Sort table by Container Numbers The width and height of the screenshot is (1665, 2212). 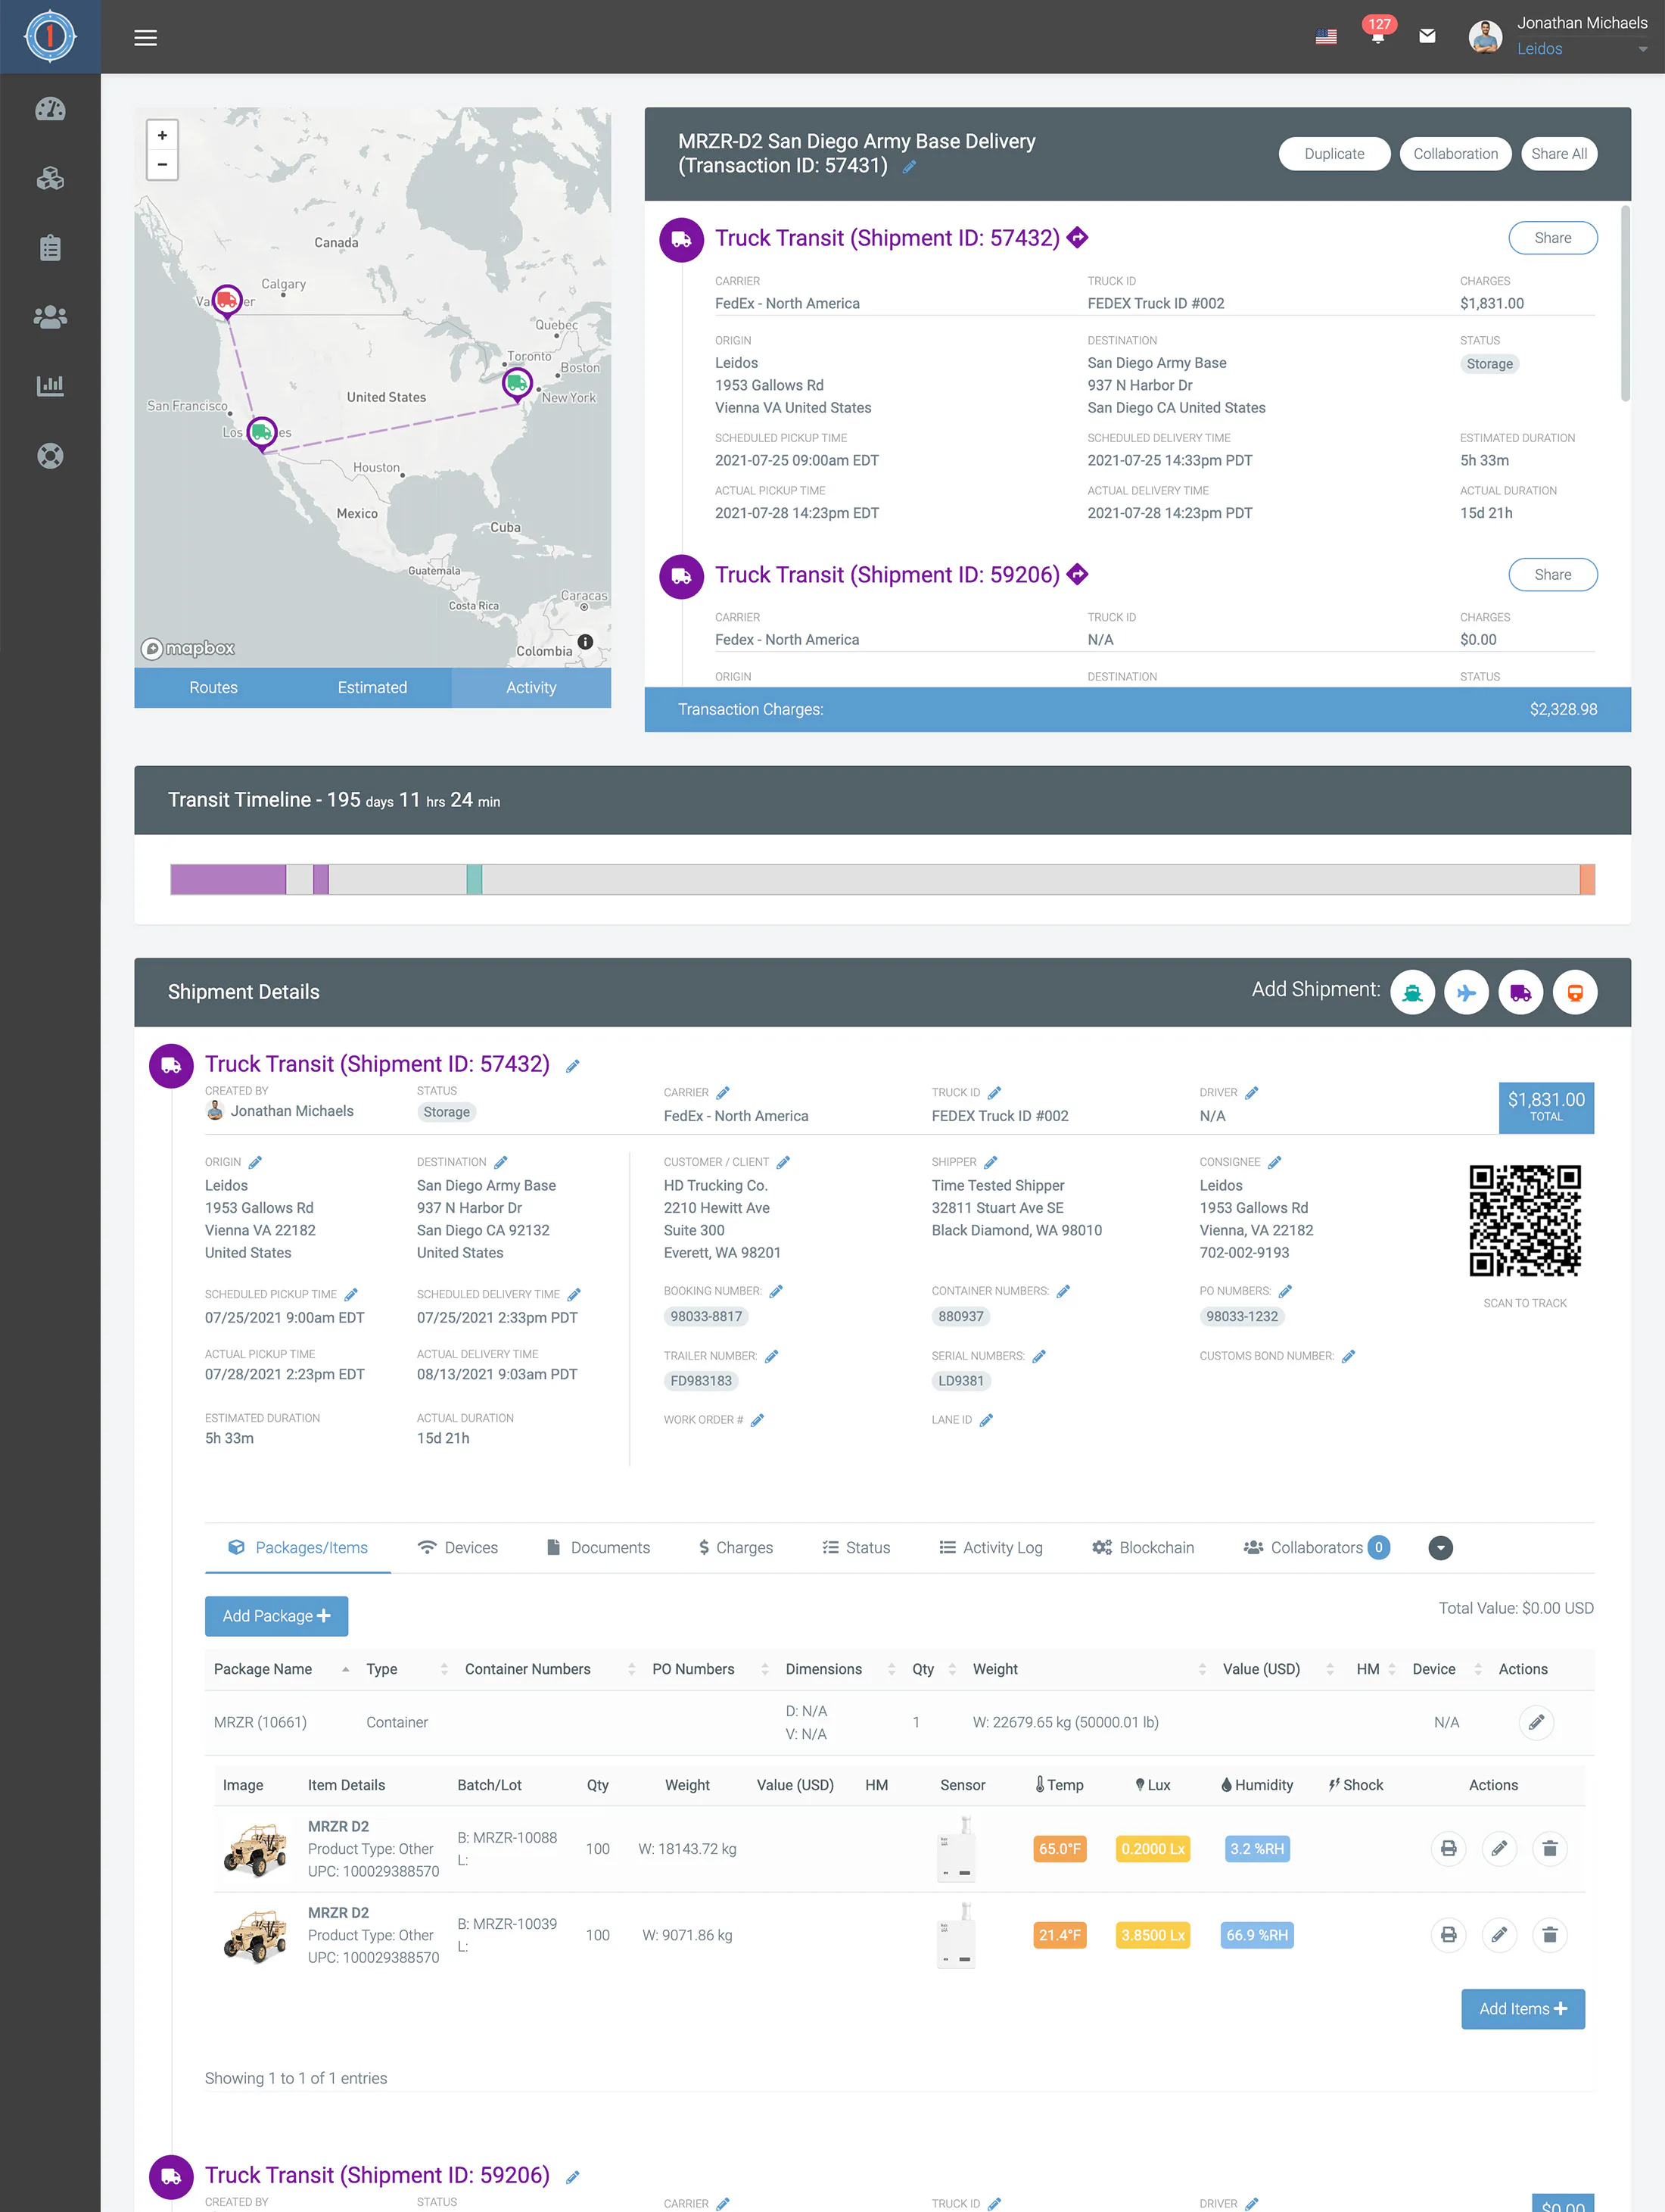point(550,1669)
